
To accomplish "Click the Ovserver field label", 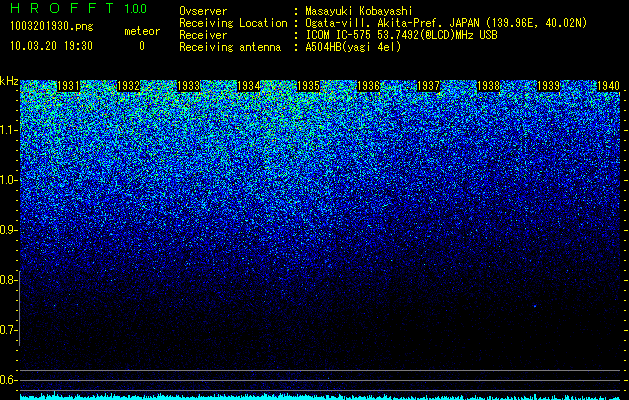I will pos(203,12).
